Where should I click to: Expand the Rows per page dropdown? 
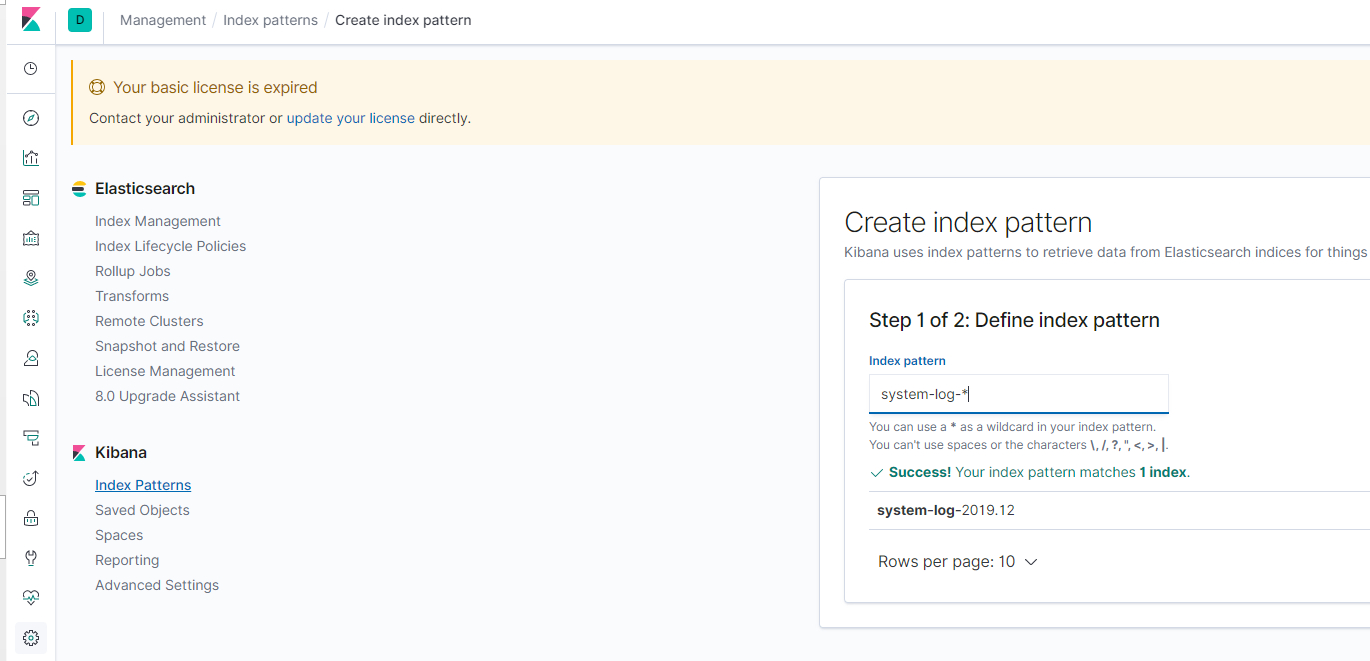[x=957, y=561]
